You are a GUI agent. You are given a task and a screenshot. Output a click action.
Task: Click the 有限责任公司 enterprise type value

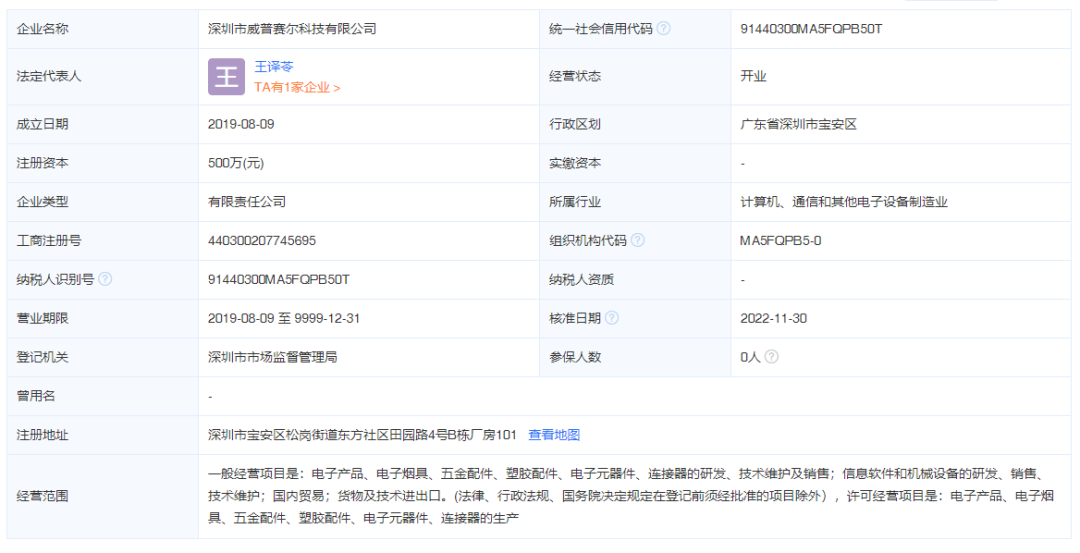coord(247,202)
